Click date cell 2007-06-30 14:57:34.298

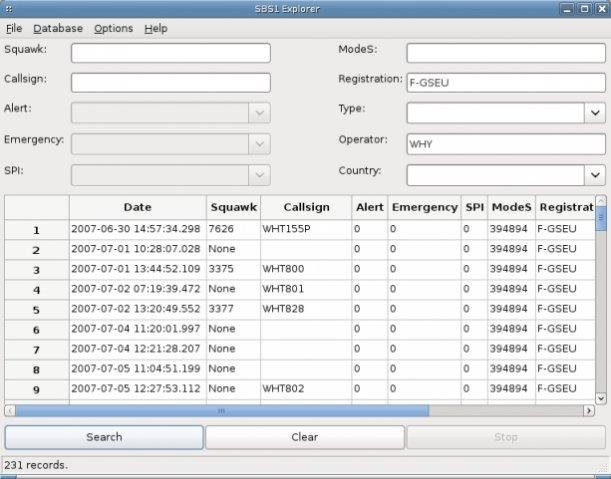pyautogui.click(x=138, y=229)
